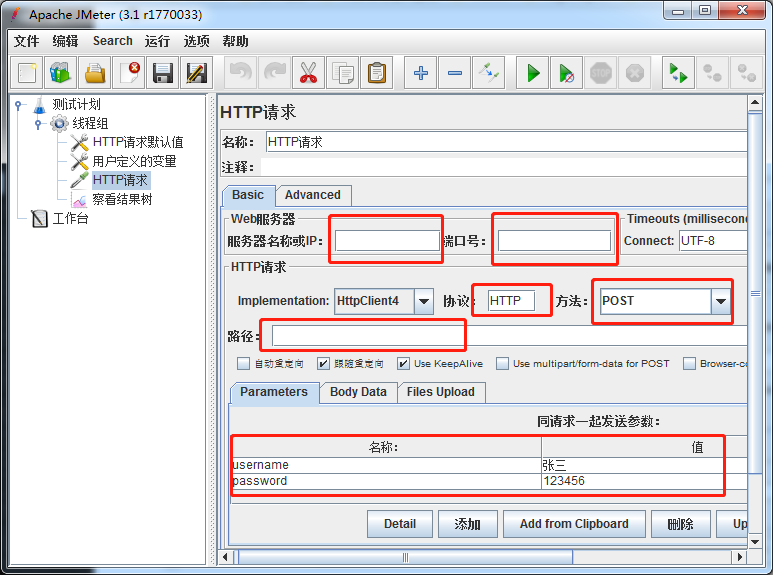Switch to the Body Data tab
The height and width of the screenshot is (575, 773).
(358, 392)
